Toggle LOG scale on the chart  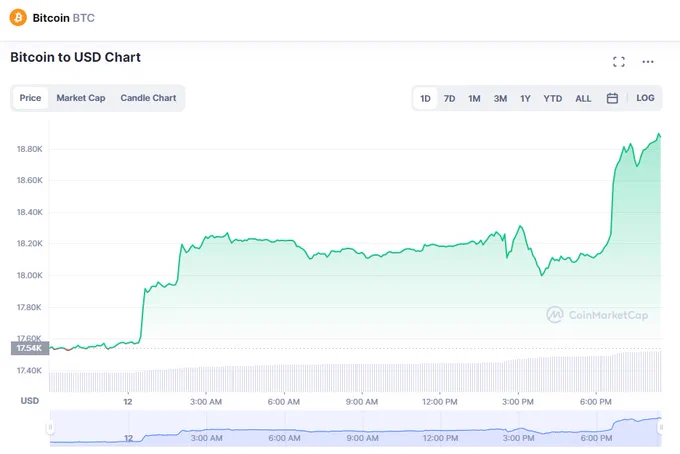point(645,98)
